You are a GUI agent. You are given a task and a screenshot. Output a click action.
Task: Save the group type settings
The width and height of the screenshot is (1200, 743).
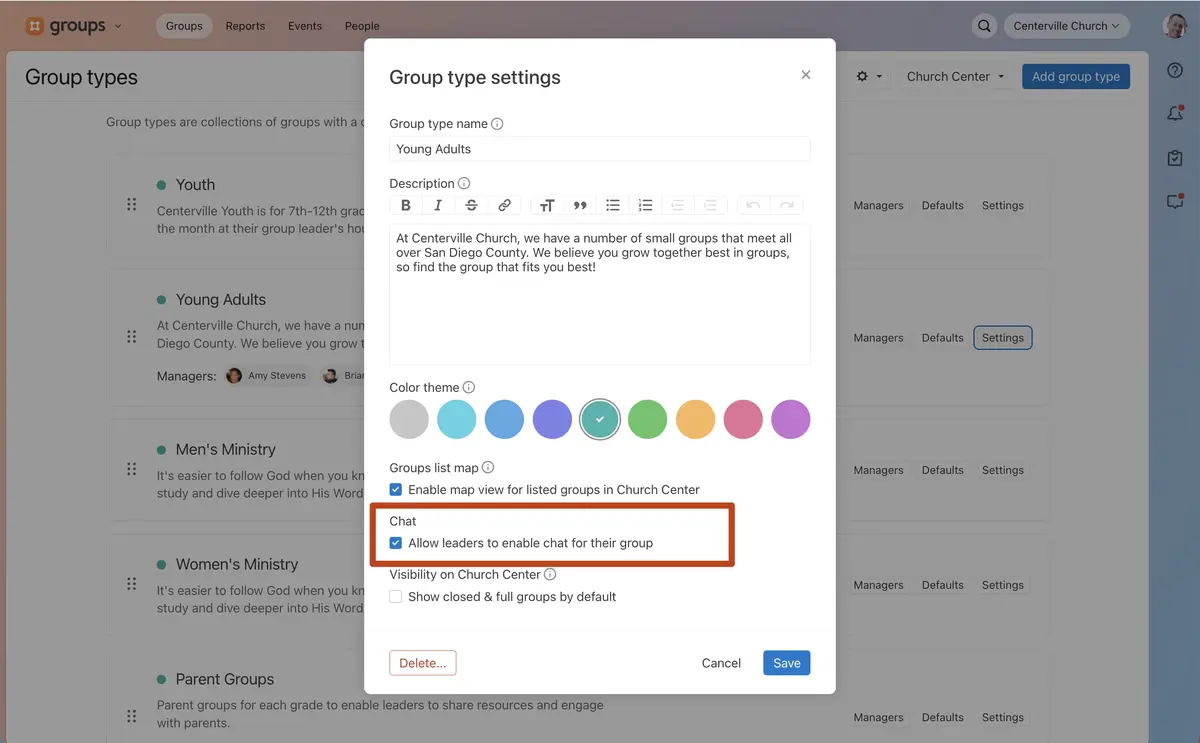(787, 663)
